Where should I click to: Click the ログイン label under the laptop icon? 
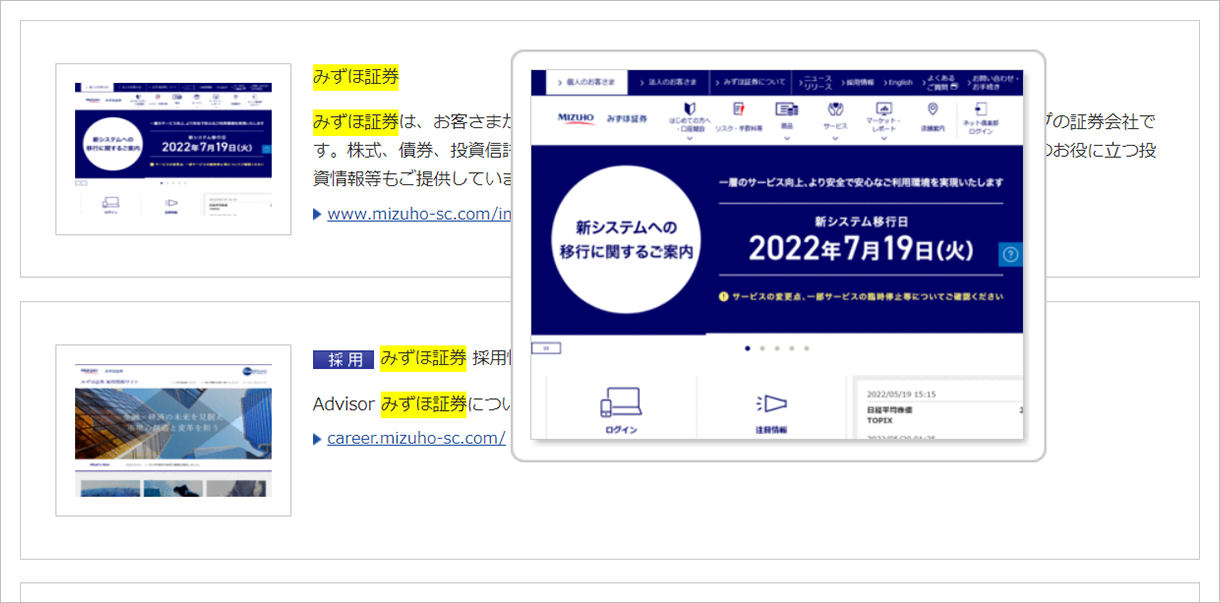[x=620, y=430]
